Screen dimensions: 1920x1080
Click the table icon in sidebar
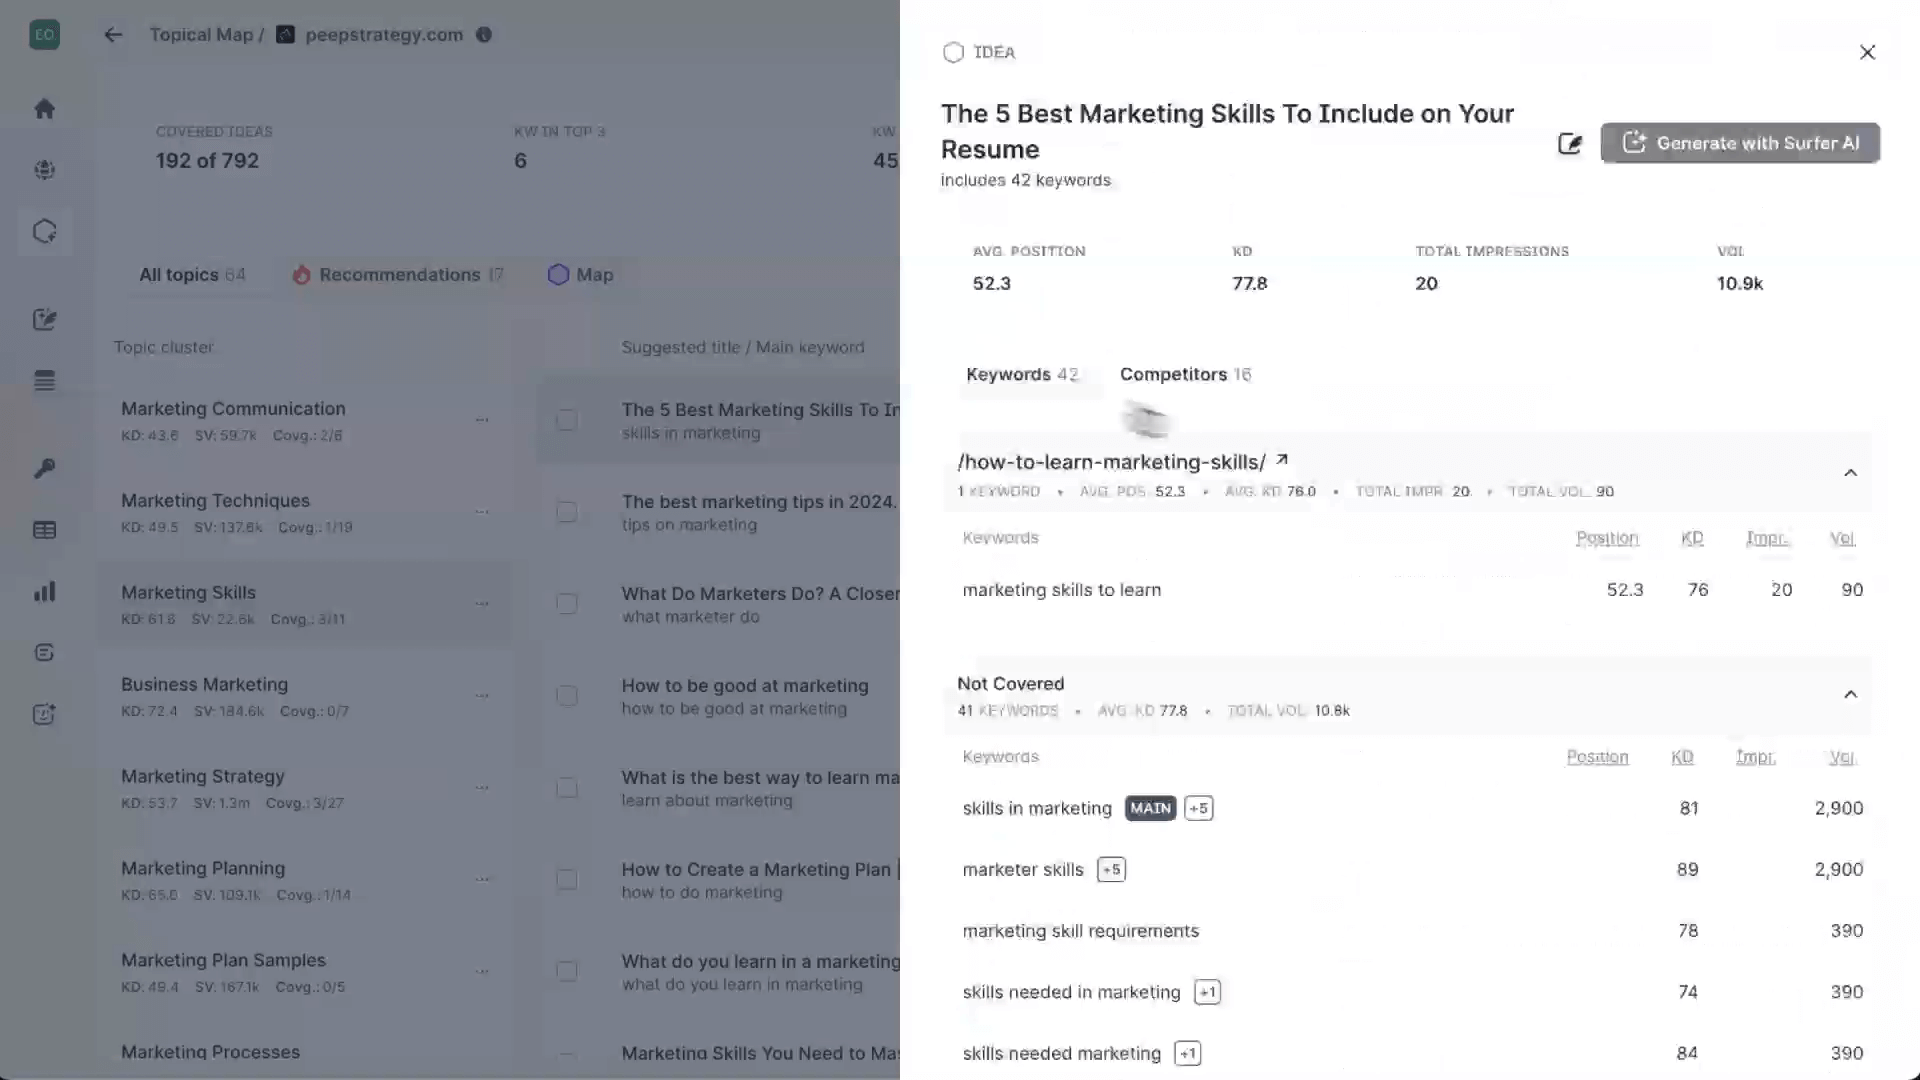click(44, 530)
